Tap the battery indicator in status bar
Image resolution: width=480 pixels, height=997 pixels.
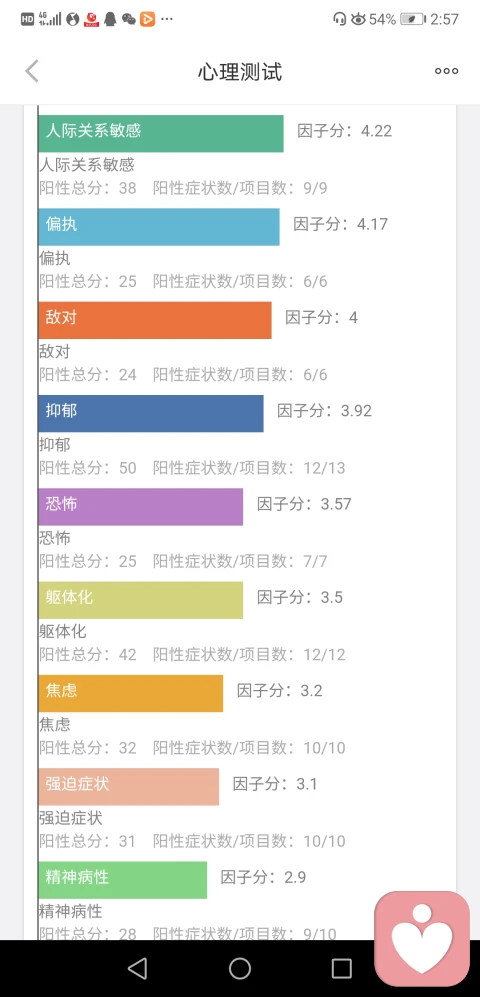pyautogui.click(x=413, y=19)
